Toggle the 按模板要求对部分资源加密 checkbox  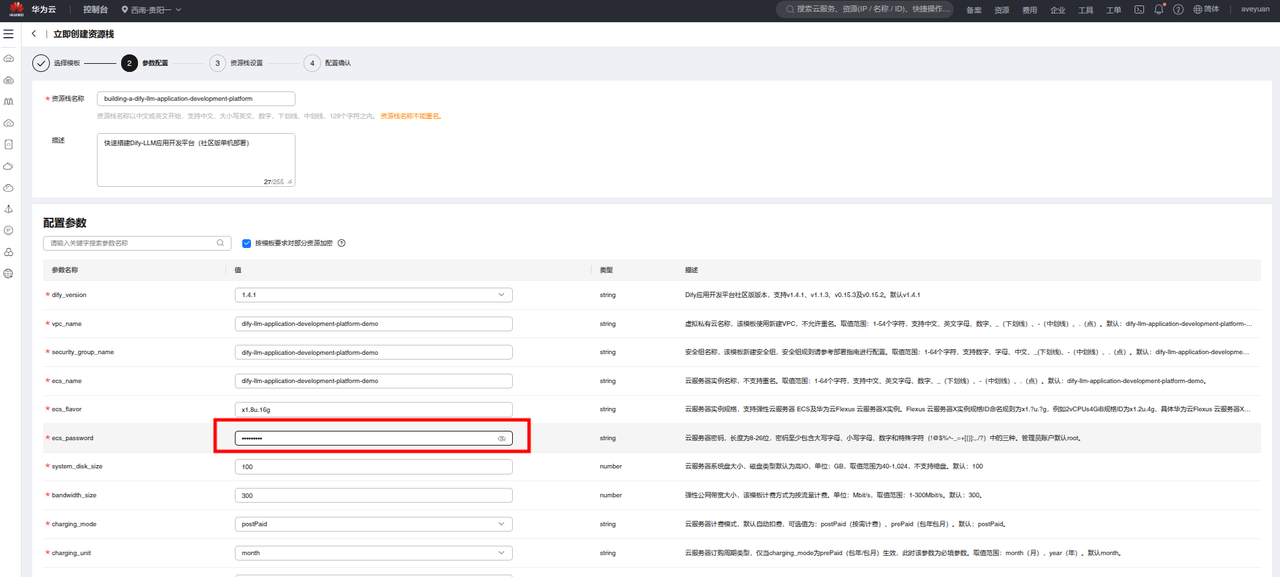coord(247,243)
